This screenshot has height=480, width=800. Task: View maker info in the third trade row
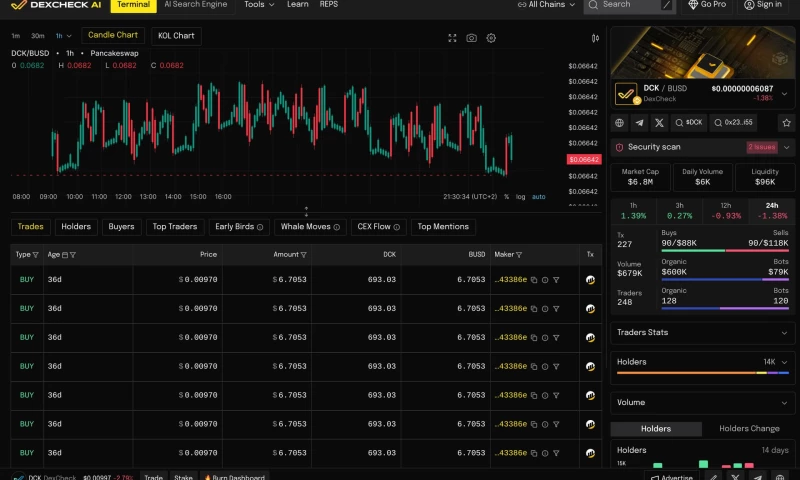point(545,338)
